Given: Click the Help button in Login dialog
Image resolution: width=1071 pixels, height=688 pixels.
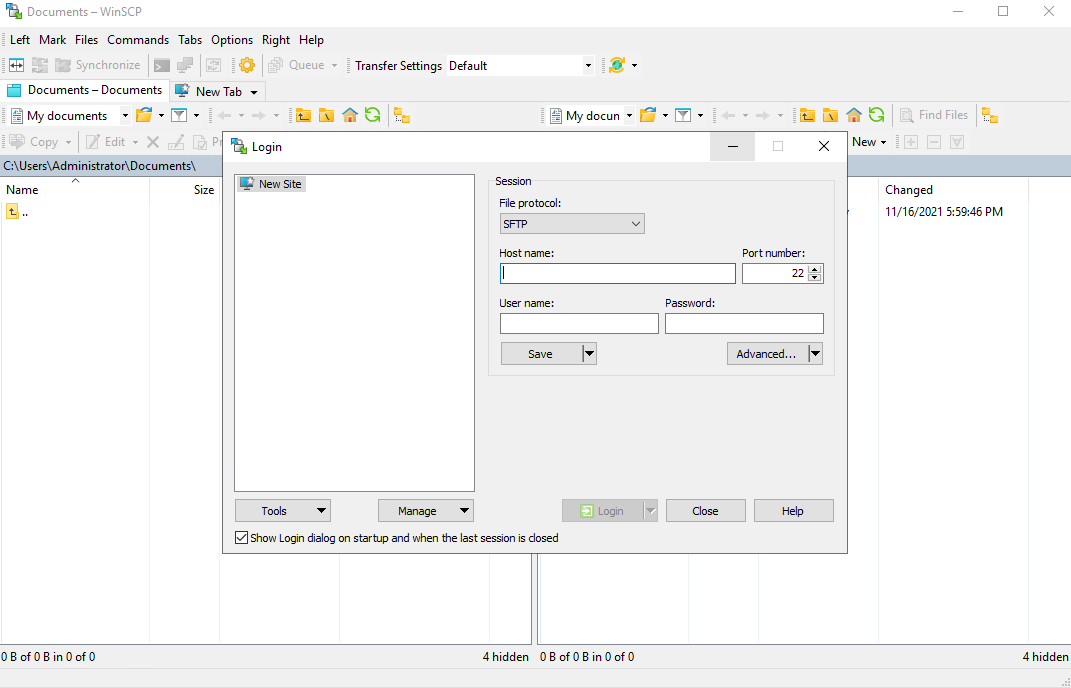Looking at the screenshot, I should [x=793, y=511].
